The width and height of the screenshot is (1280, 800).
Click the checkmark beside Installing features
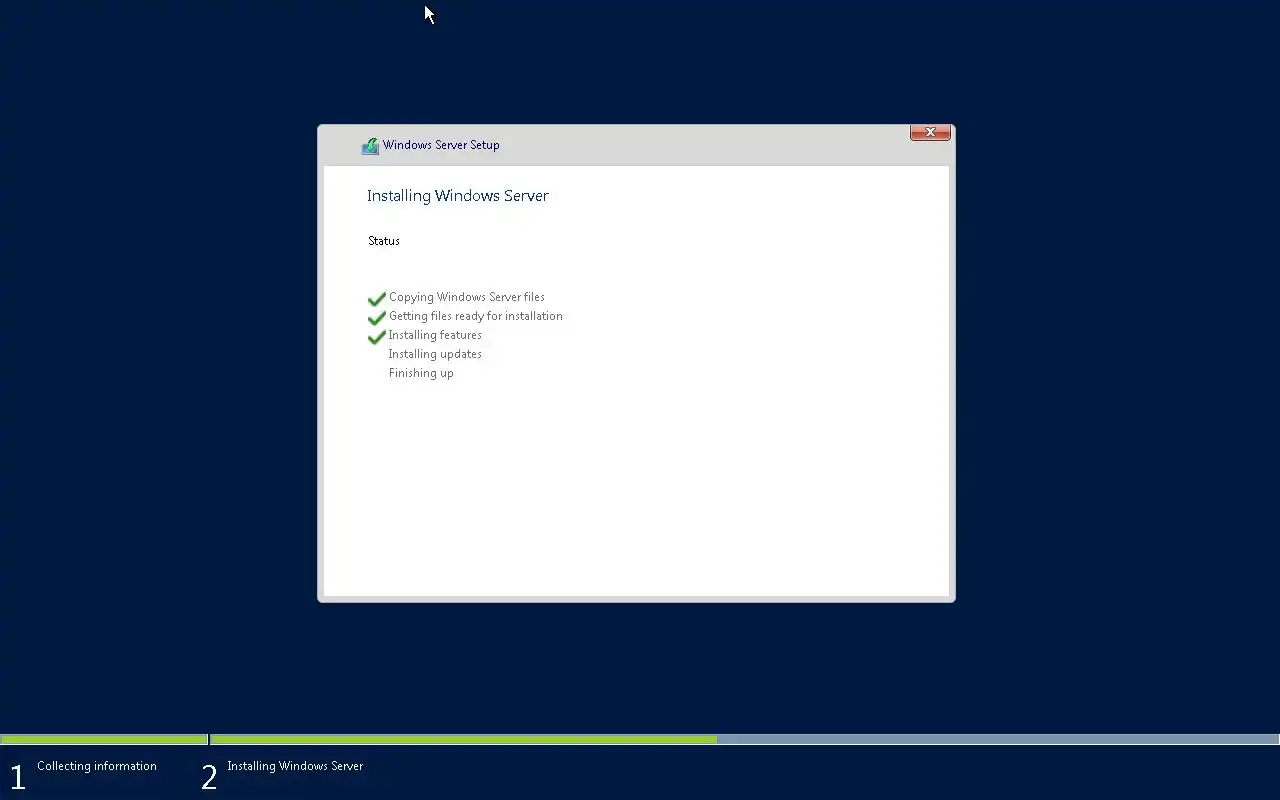[x=377, y=337]
